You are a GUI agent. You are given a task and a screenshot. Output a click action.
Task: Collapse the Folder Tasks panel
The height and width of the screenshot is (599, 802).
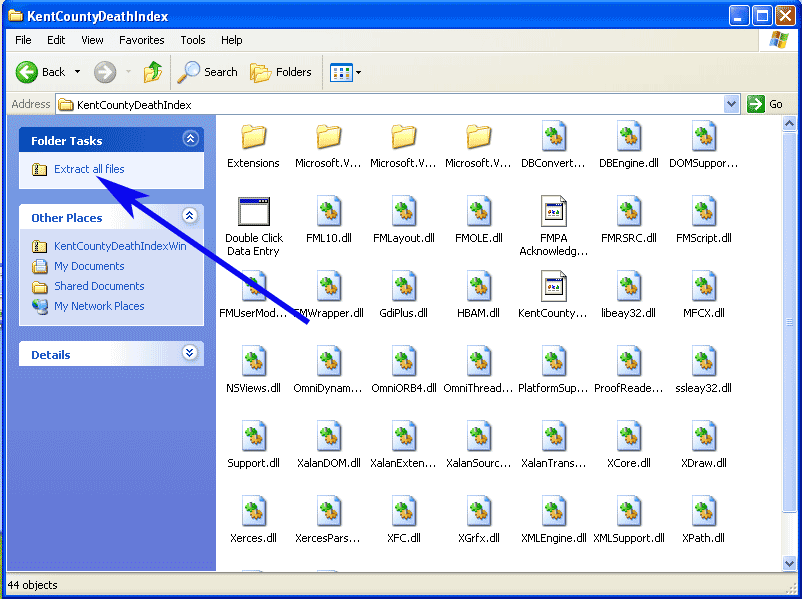coord(190,139)
